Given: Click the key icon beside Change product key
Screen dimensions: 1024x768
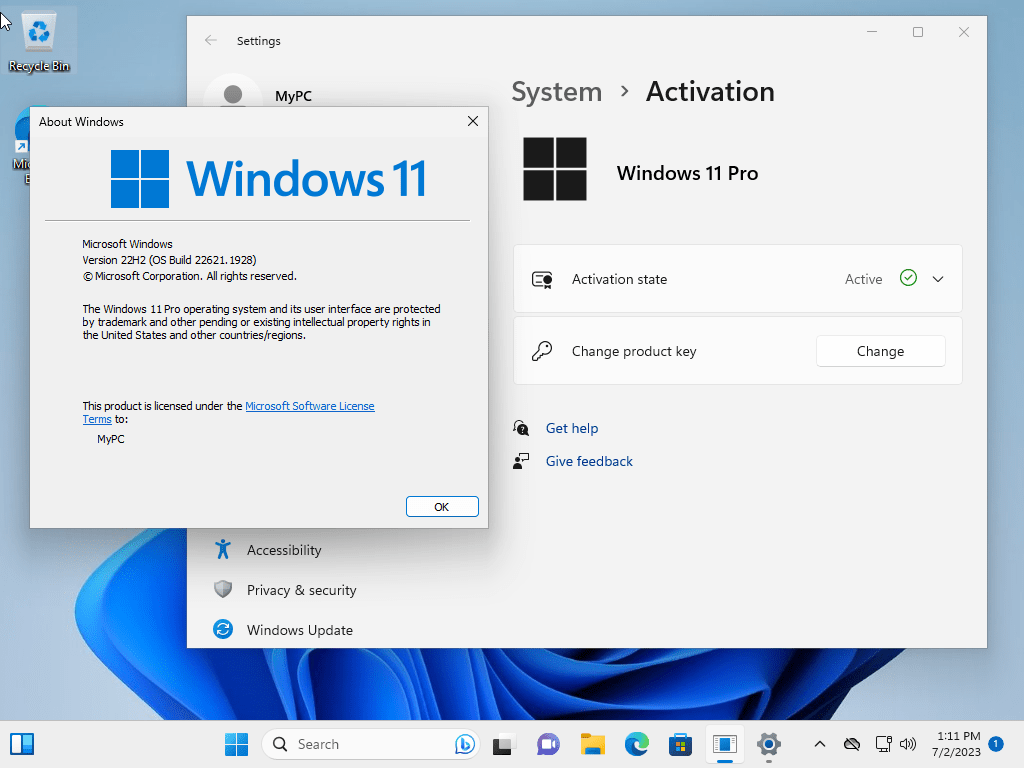Looking at the screenshot, I should (x=542, y=351).
